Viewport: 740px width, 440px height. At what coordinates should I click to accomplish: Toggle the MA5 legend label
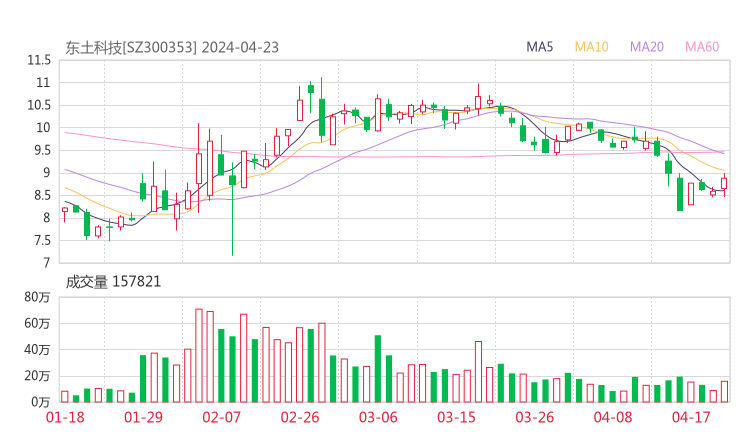(x=540, y=47)
